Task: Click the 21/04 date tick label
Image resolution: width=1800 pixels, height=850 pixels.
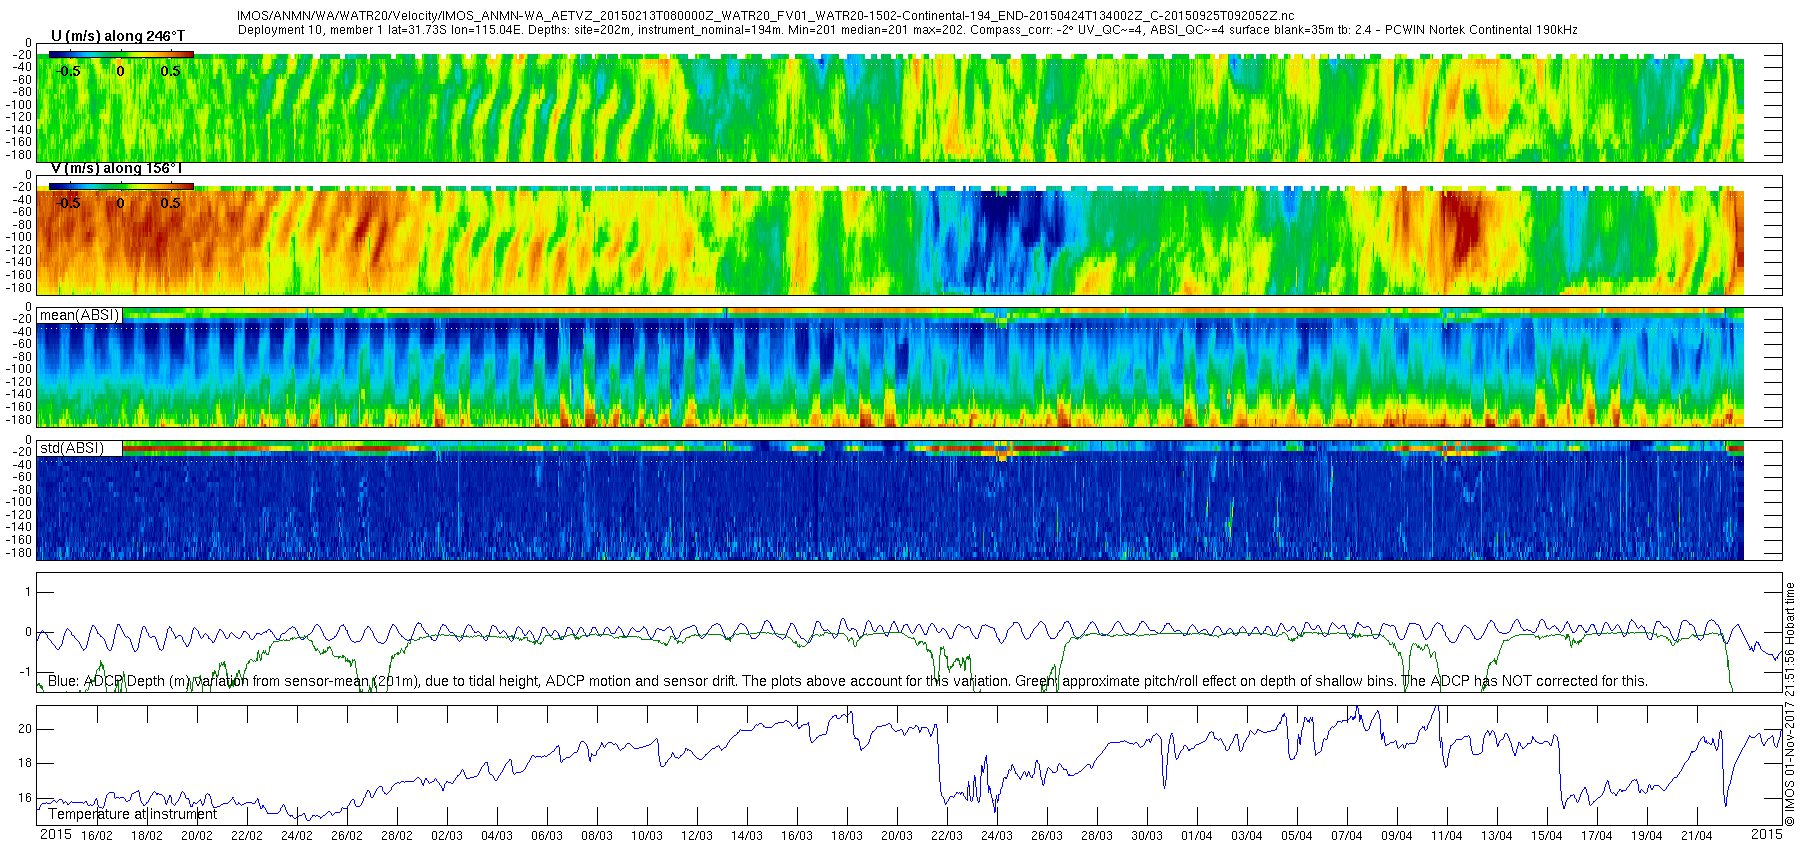Action: 1697,836
